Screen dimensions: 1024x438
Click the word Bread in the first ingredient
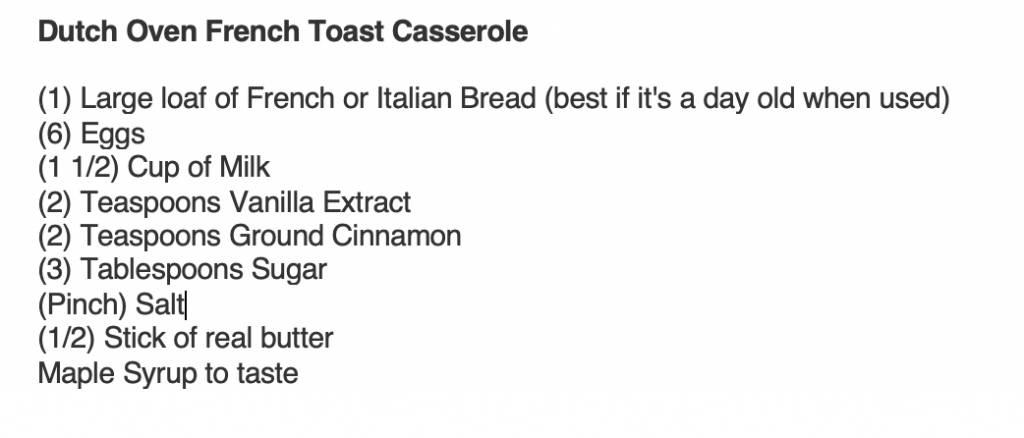point(498,100)
